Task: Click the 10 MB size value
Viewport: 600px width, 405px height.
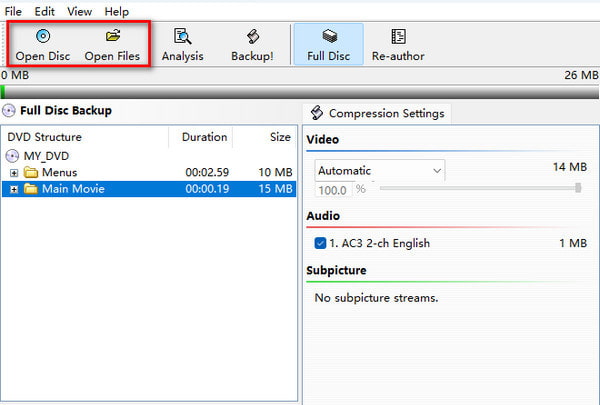Action: click(x=275, y=173)
